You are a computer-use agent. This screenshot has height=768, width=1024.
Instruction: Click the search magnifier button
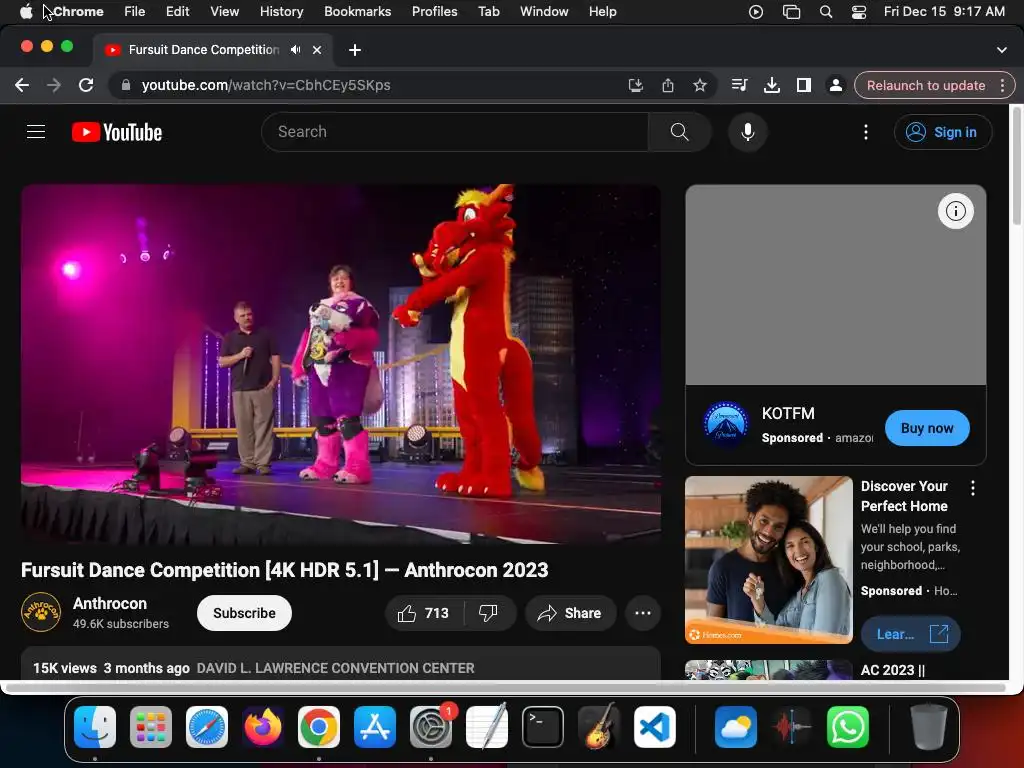pyautogui.click(x=679, y=132)
